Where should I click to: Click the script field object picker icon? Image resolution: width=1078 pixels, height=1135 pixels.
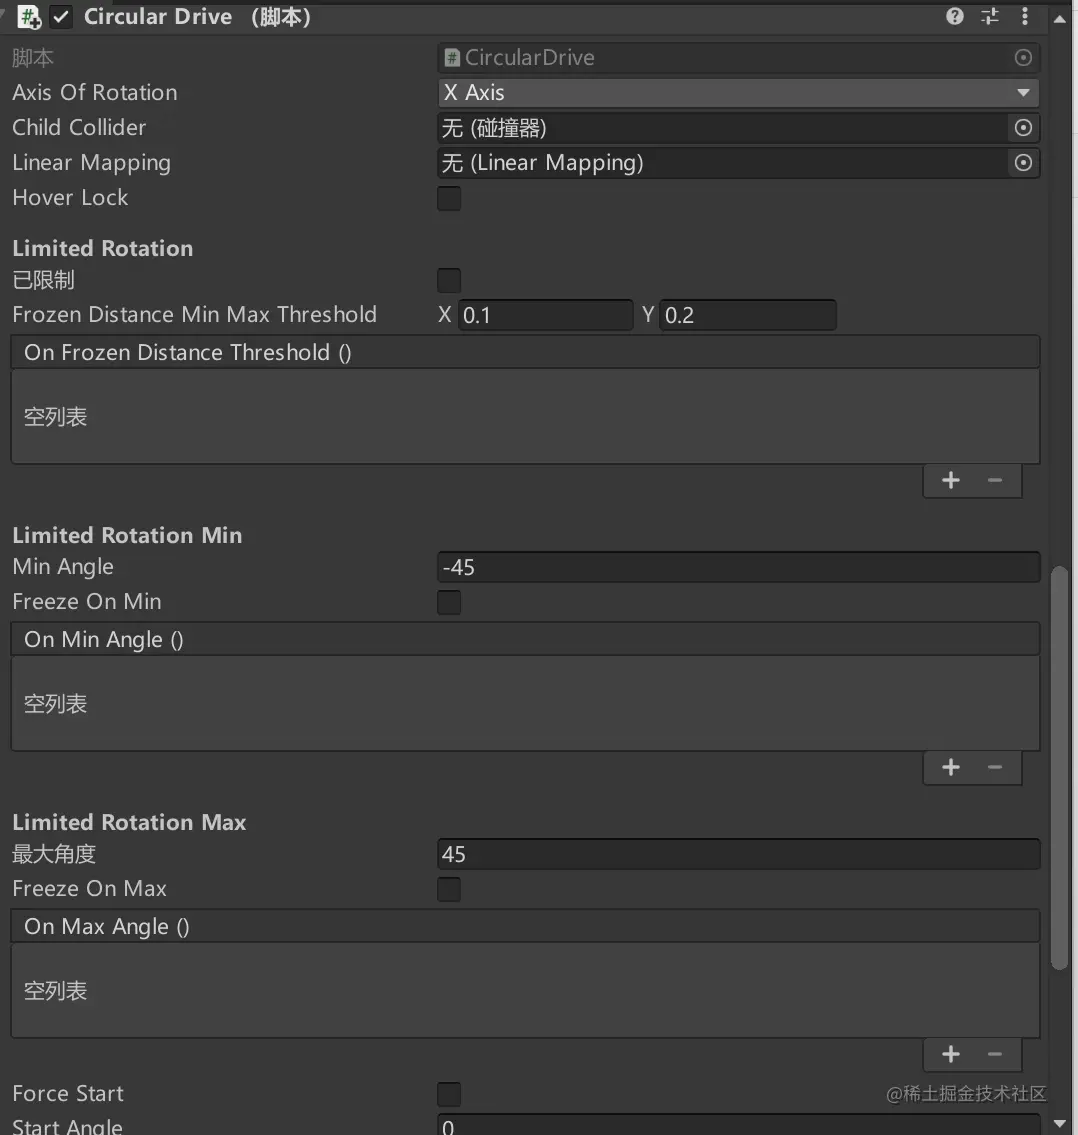(x=1022, y=58)
